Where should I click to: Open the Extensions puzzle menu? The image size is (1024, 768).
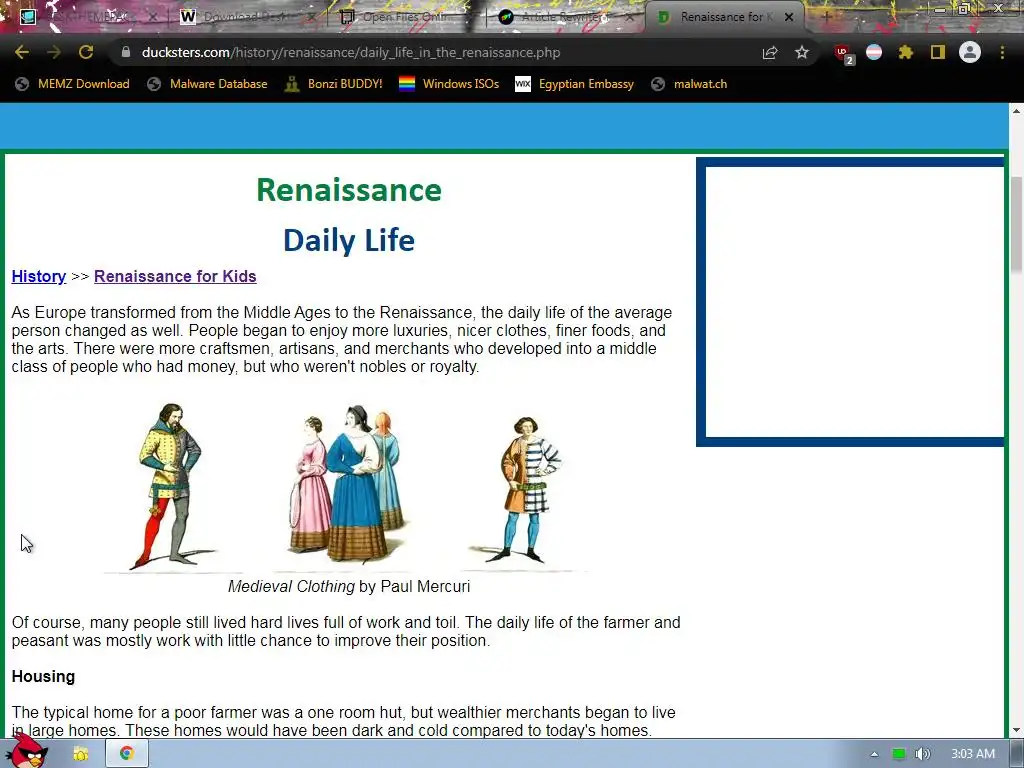[x=906, y=52]
